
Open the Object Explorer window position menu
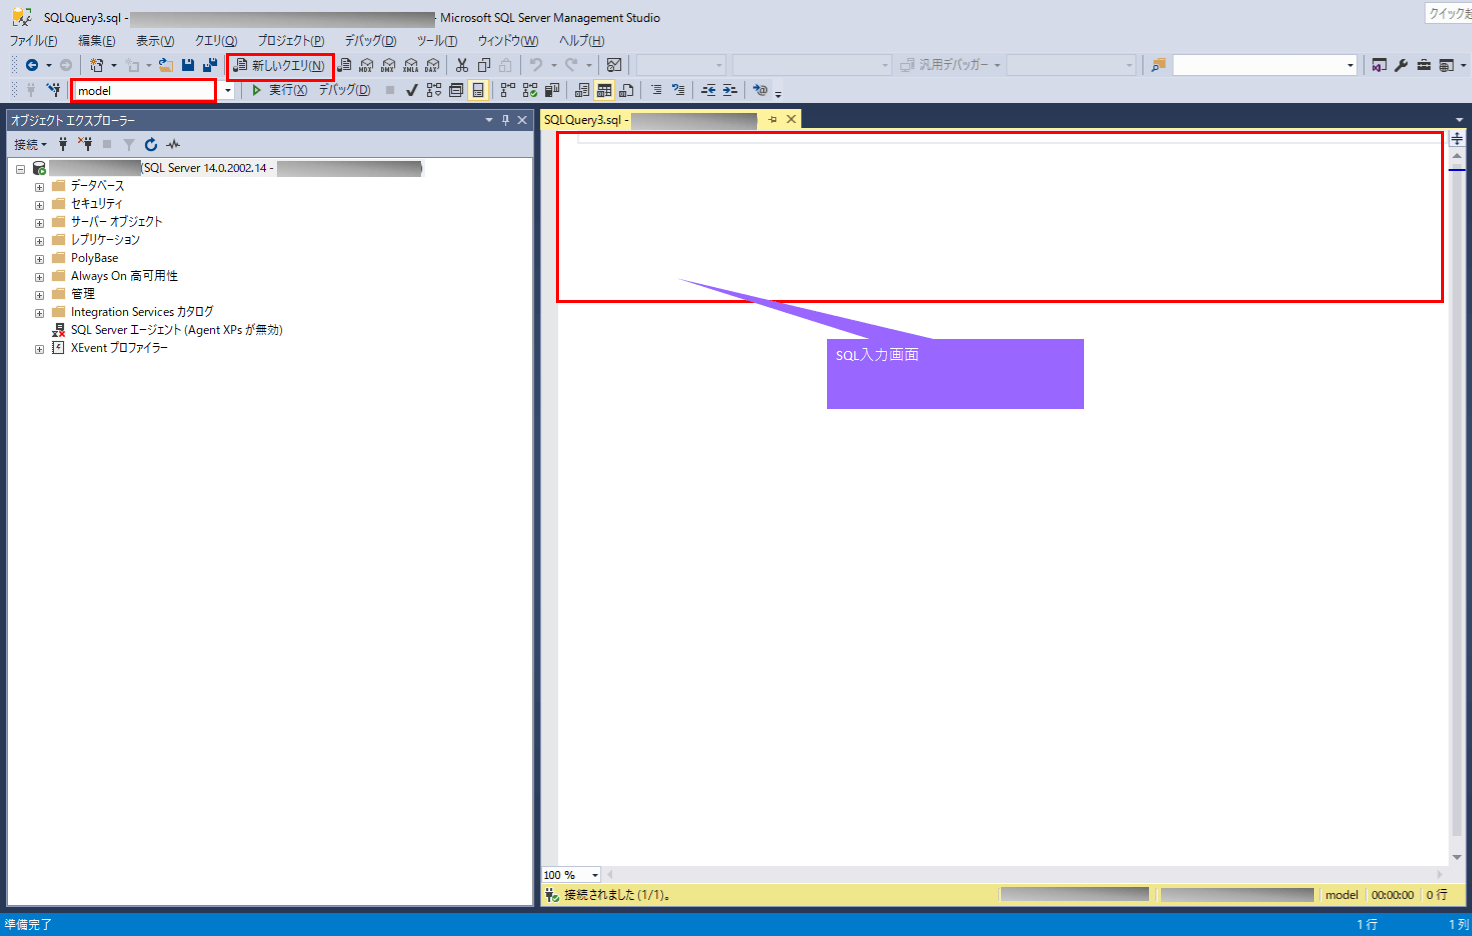489,120
